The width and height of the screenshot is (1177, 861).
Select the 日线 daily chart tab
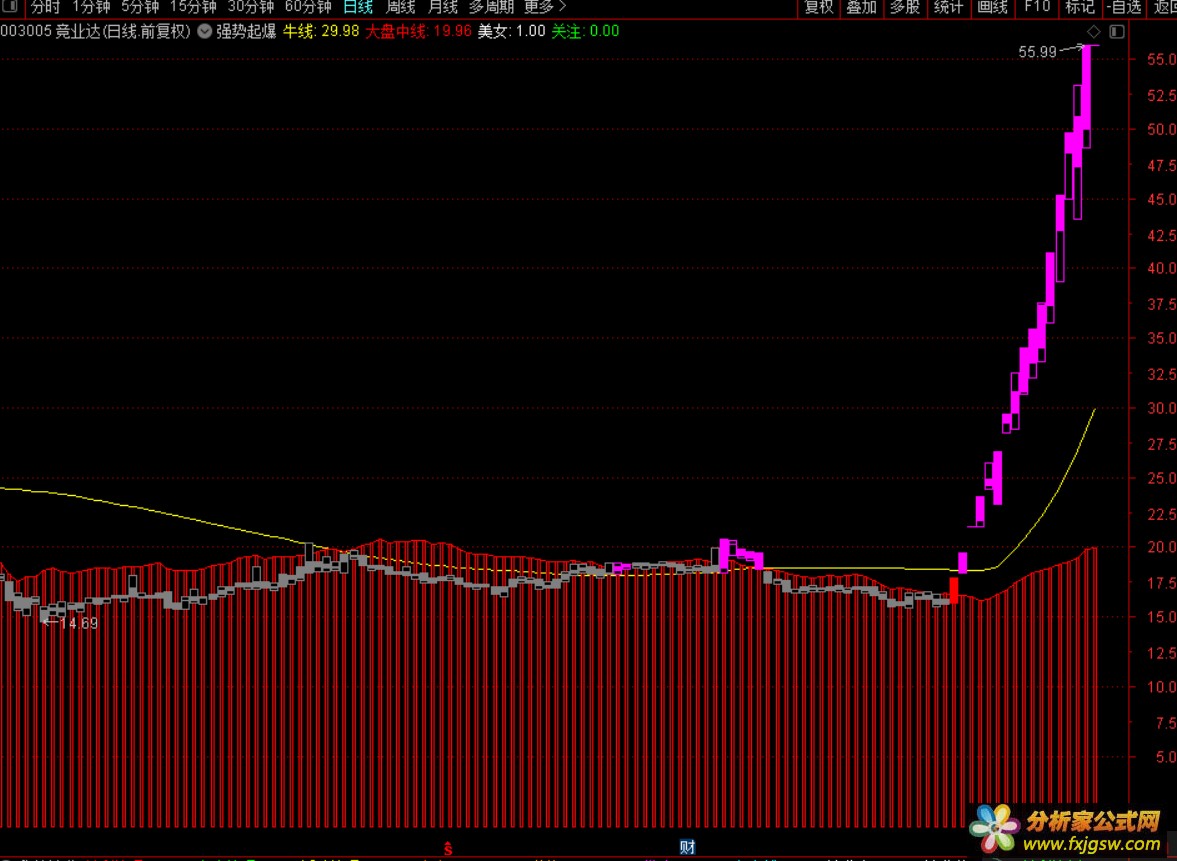click(358, 7)
